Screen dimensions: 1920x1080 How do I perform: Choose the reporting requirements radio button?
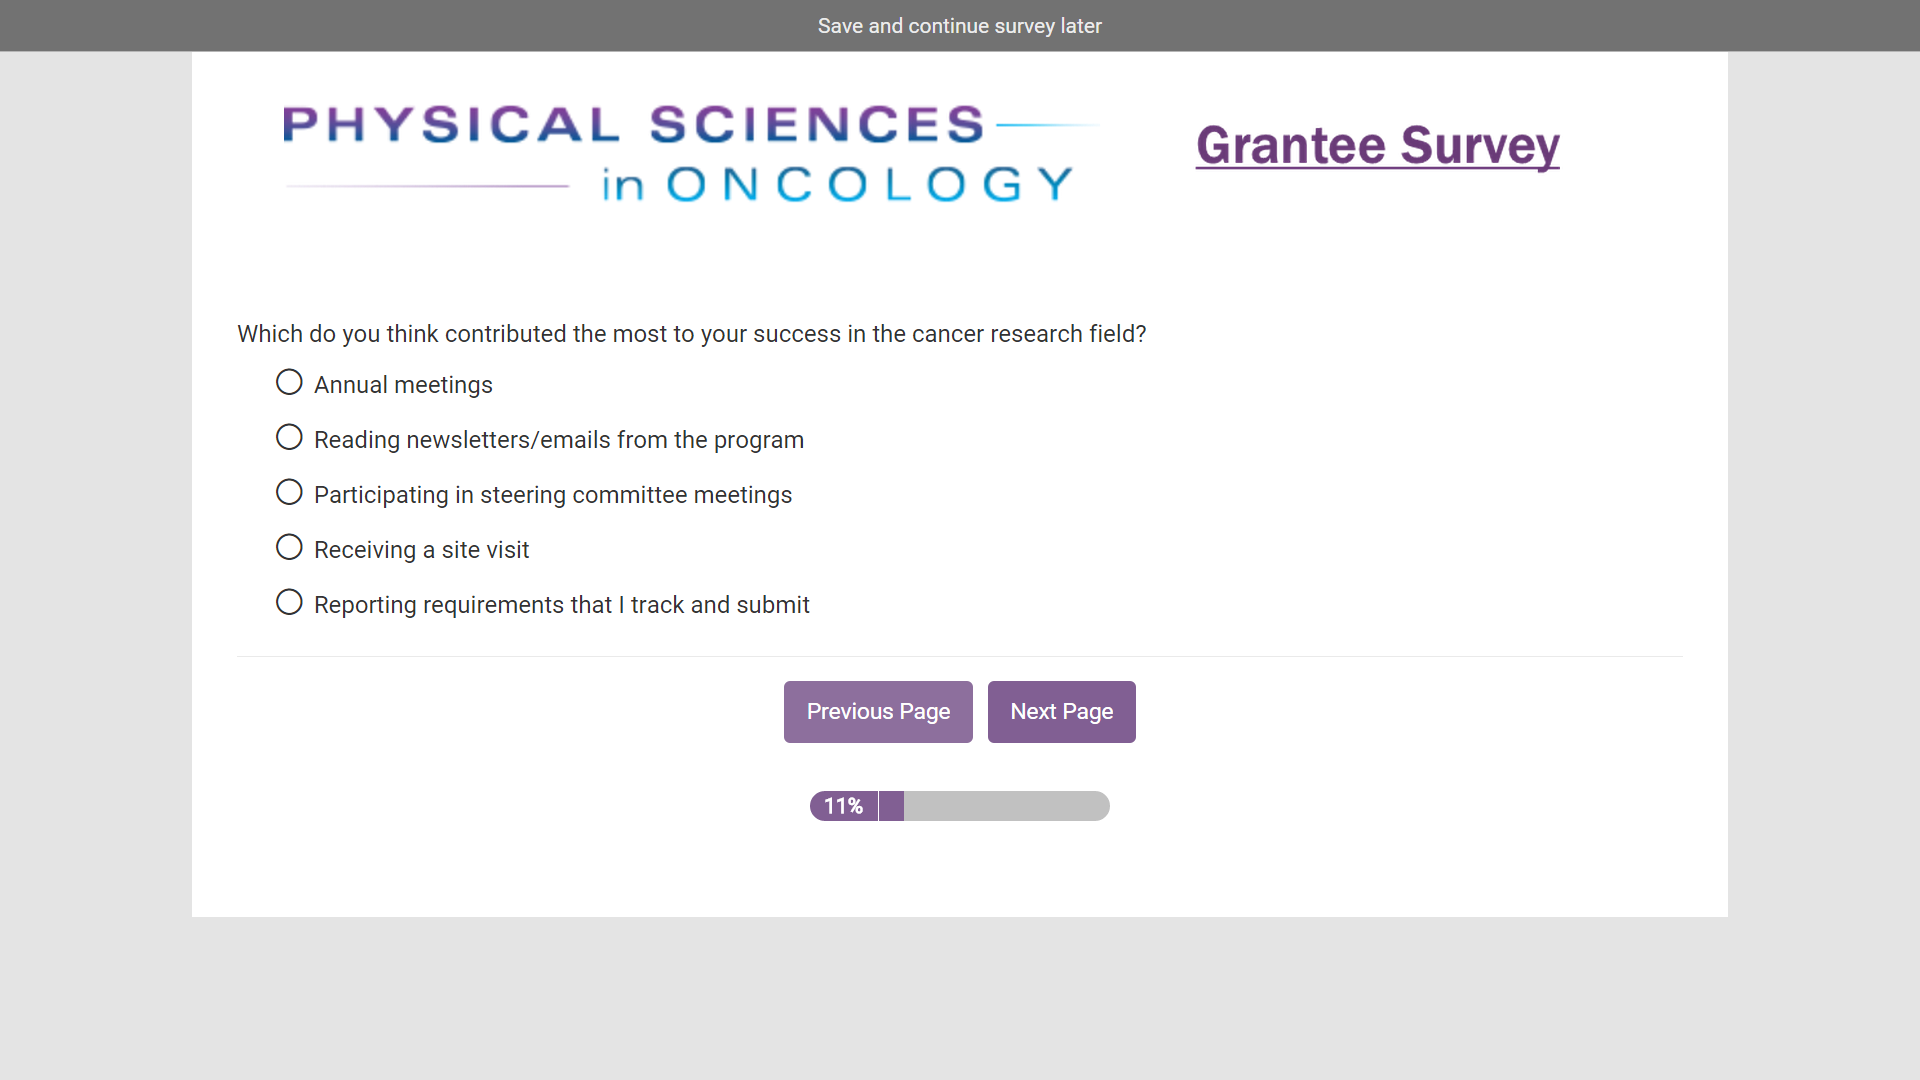[289, 603]
